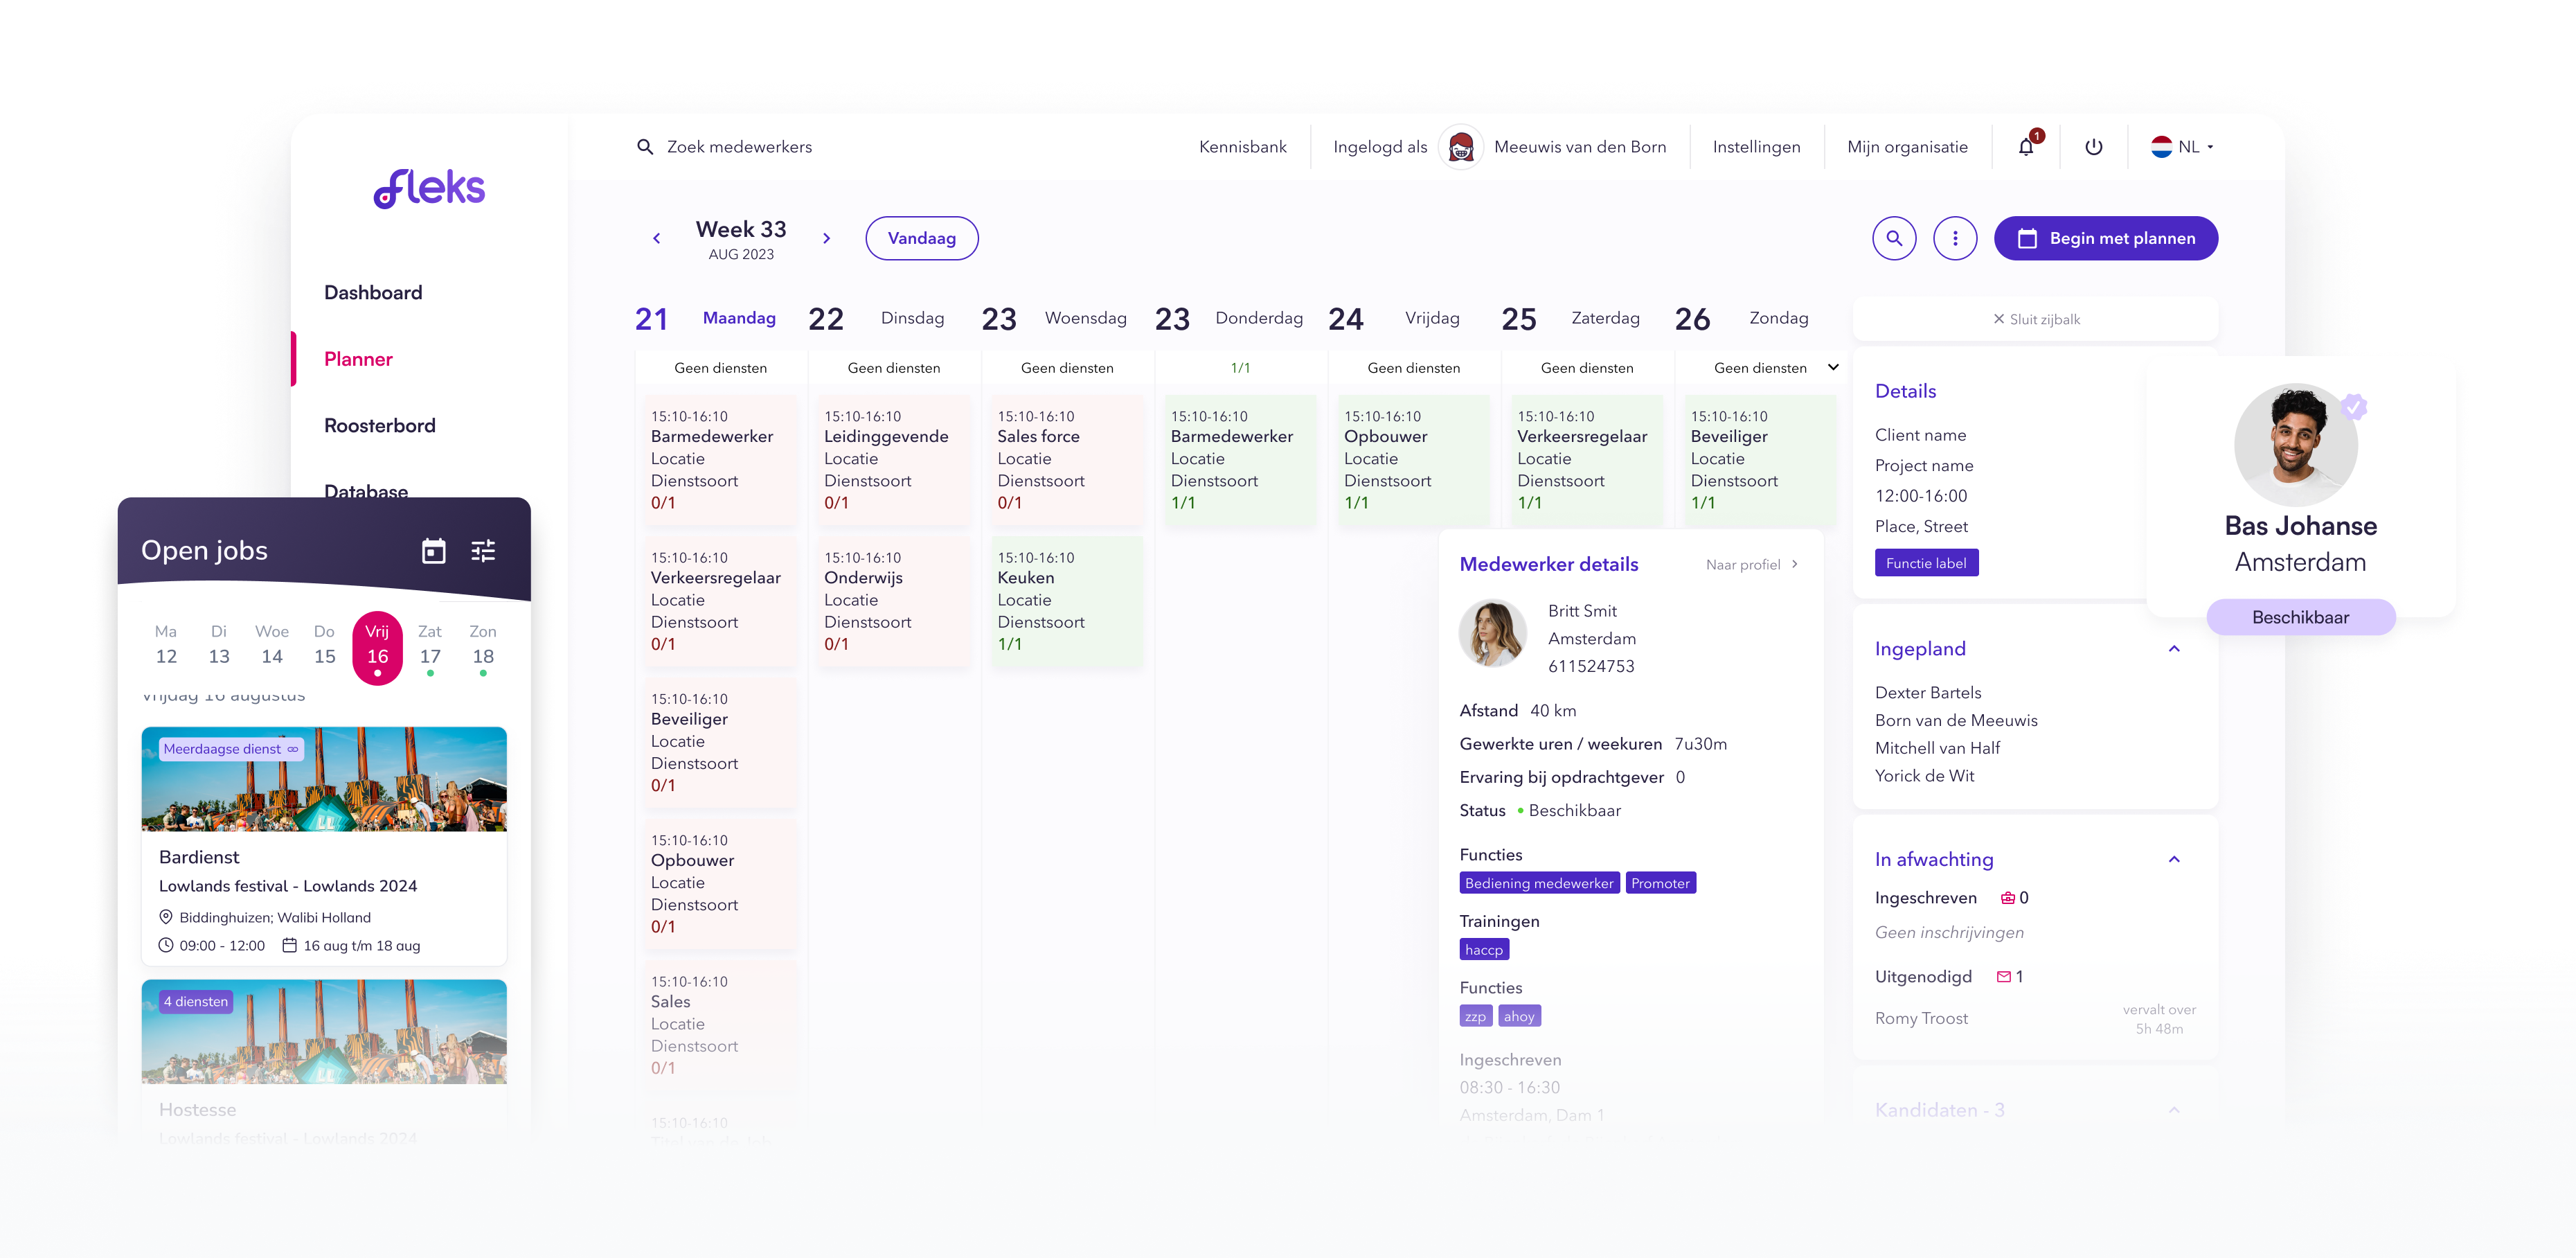
Task: Open the Bardienst Lowlands festival job card image
Action: pos(324,779)
